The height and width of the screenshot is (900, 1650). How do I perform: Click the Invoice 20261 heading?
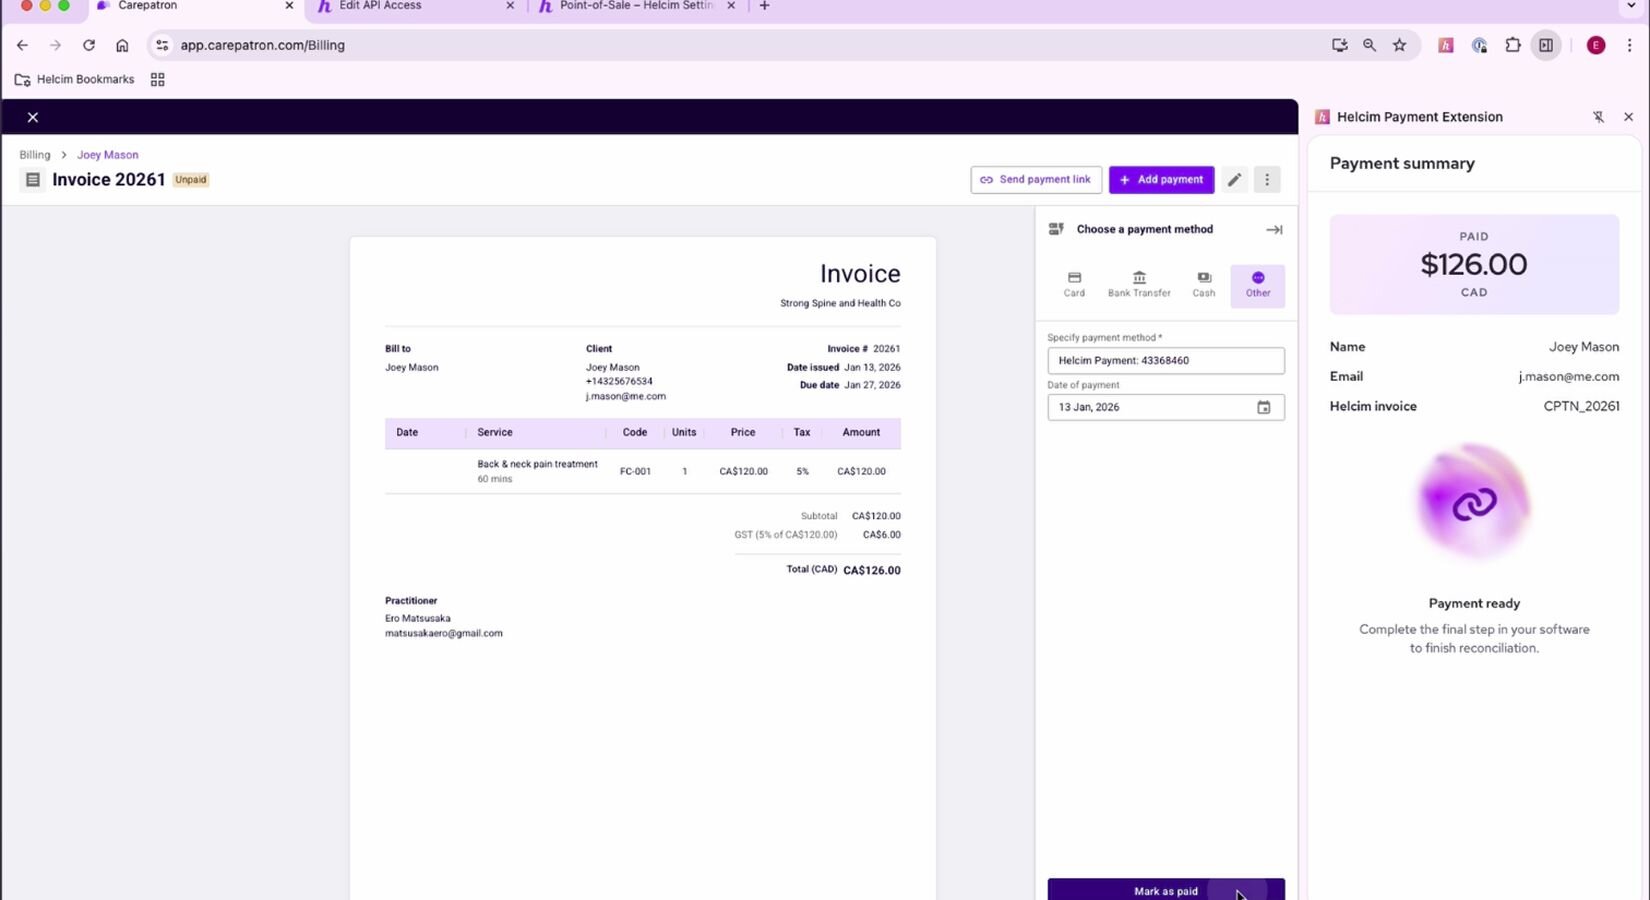coord(109,180)
